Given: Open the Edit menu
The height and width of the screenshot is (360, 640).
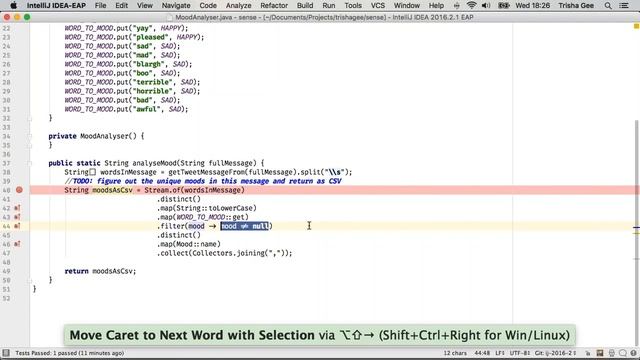Looking at the screenshot, I should click(121, 5).
